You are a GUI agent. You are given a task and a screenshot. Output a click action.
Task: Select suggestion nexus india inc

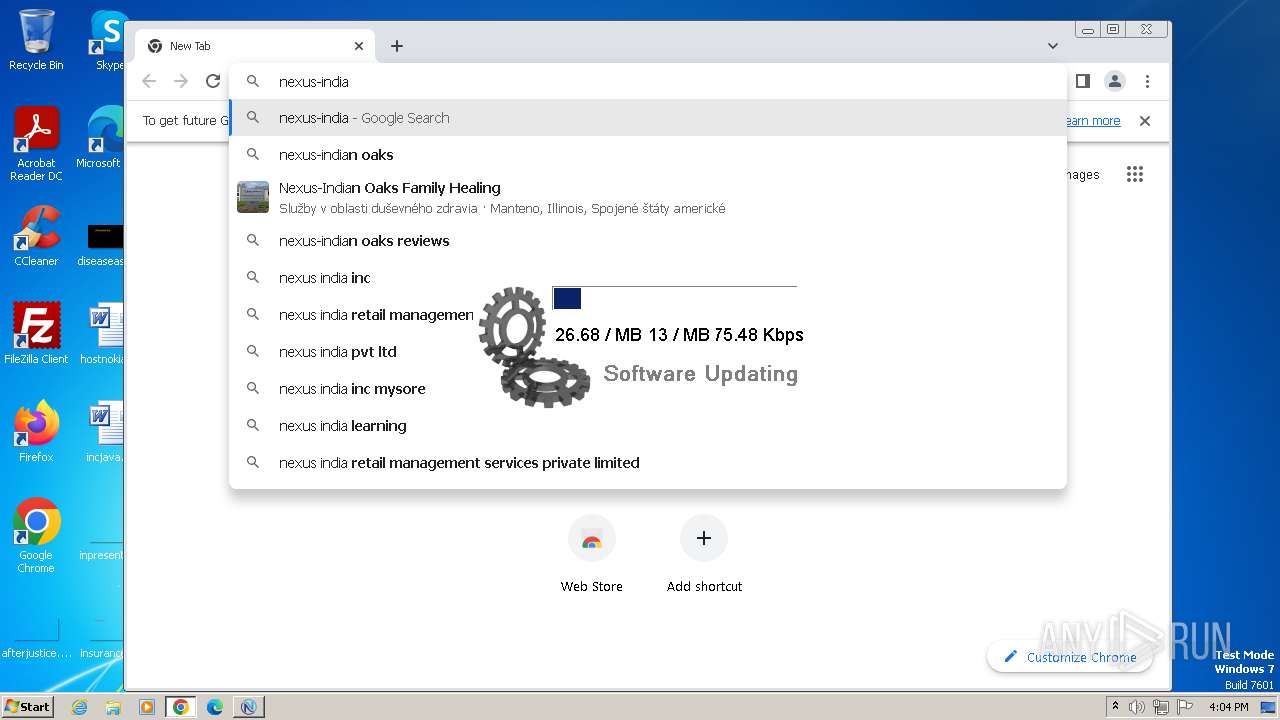[648, 278]
